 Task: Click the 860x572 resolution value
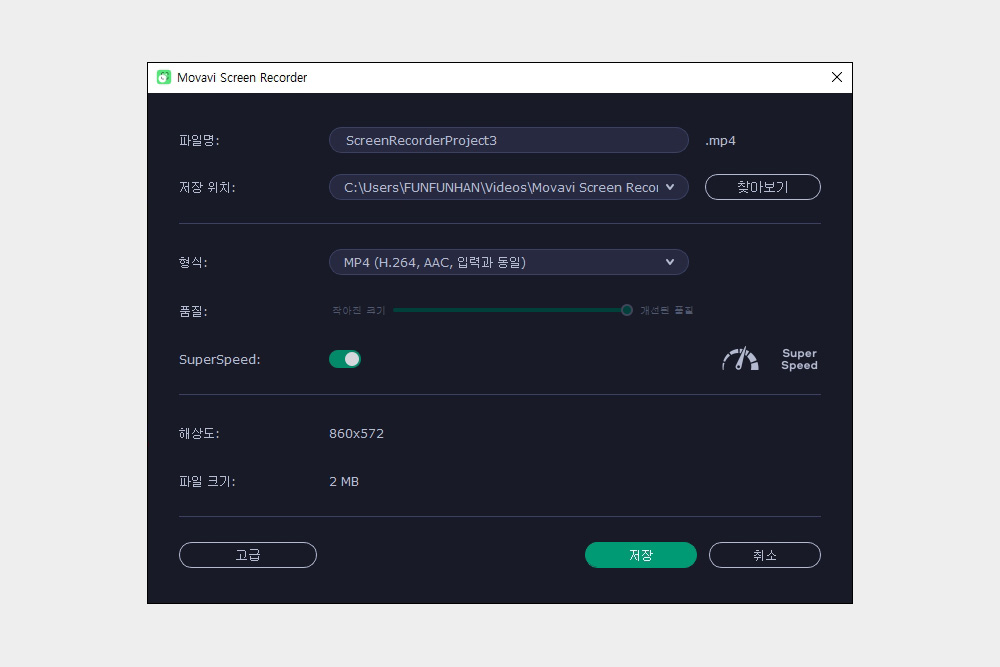357,434
